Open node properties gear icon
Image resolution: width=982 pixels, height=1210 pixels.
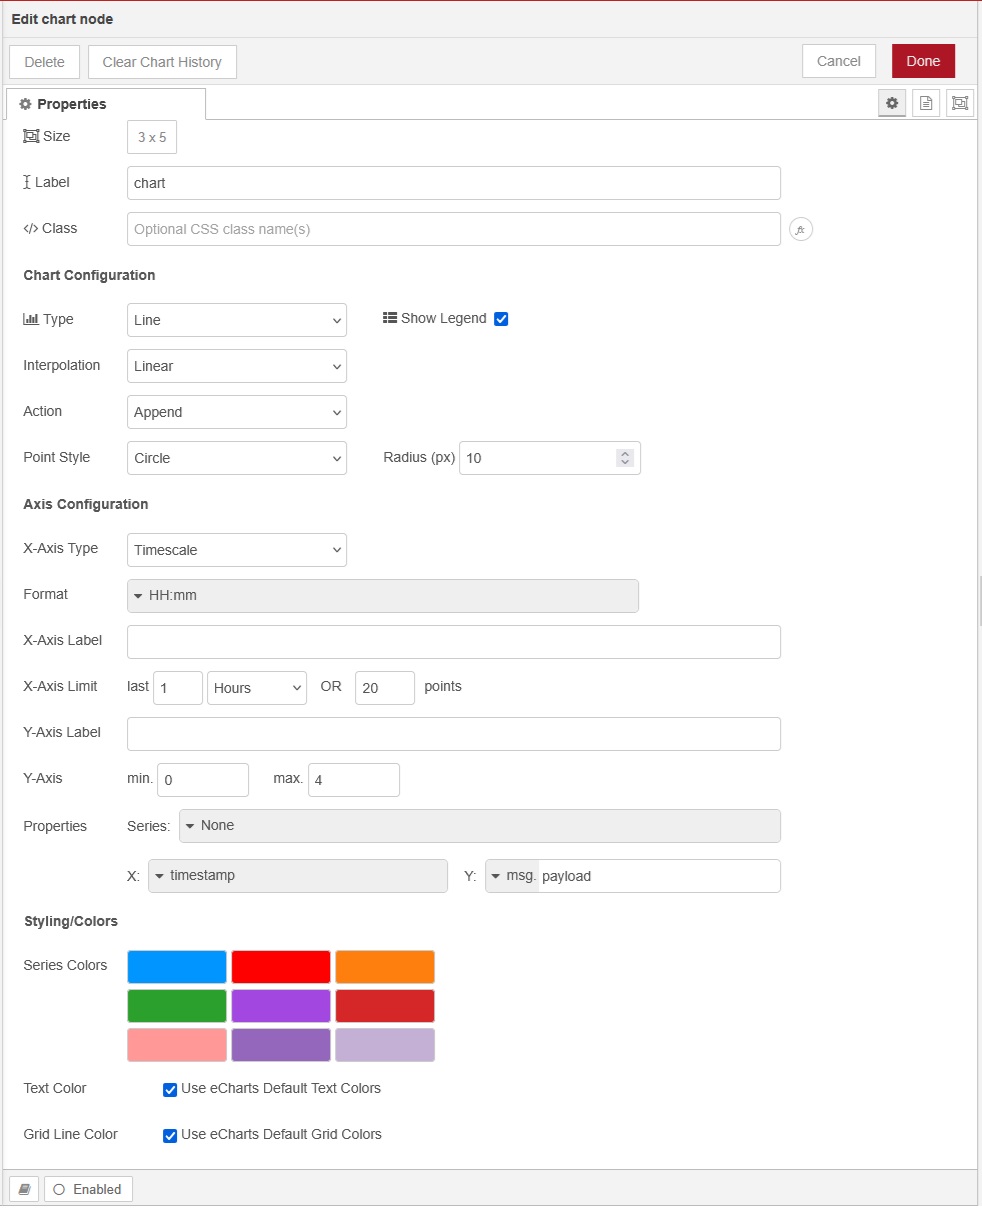click(892, 103)
